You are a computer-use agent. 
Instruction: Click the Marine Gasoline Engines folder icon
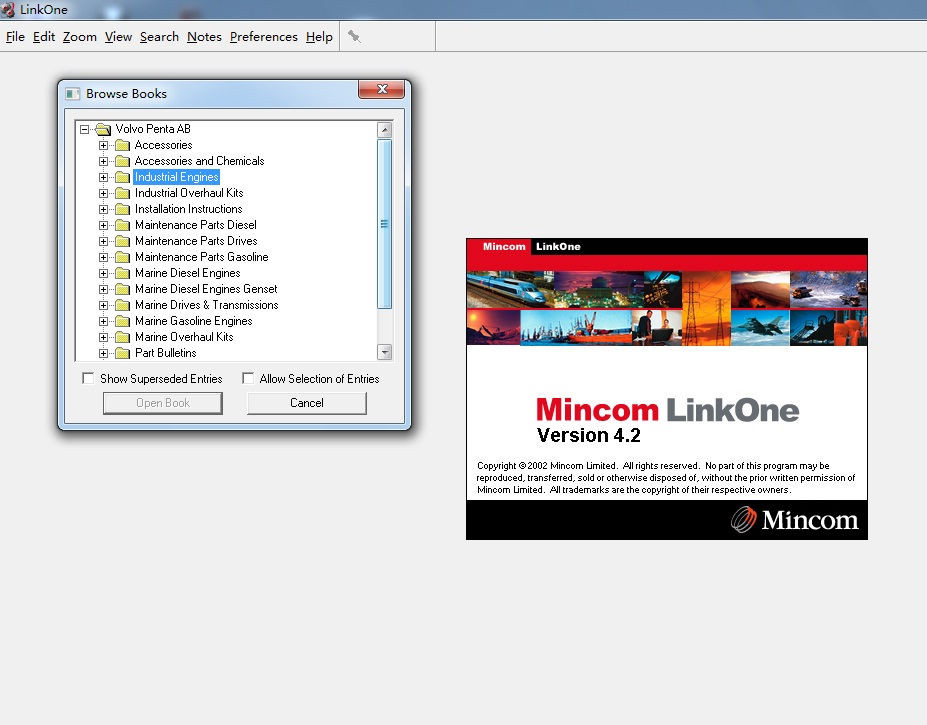tap(122, 321)
